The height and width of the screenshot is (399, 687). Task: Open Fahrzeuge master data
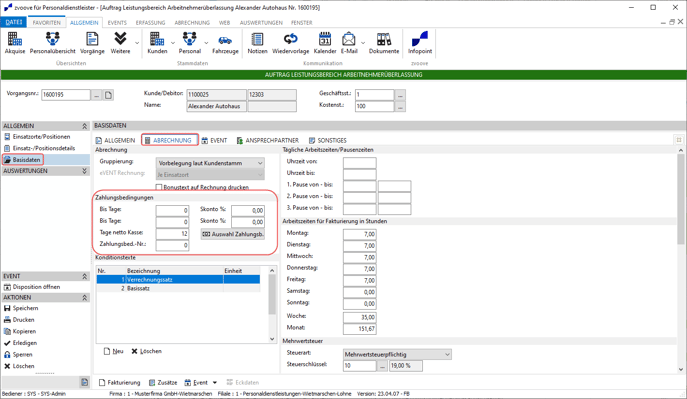tap(225, 43)
